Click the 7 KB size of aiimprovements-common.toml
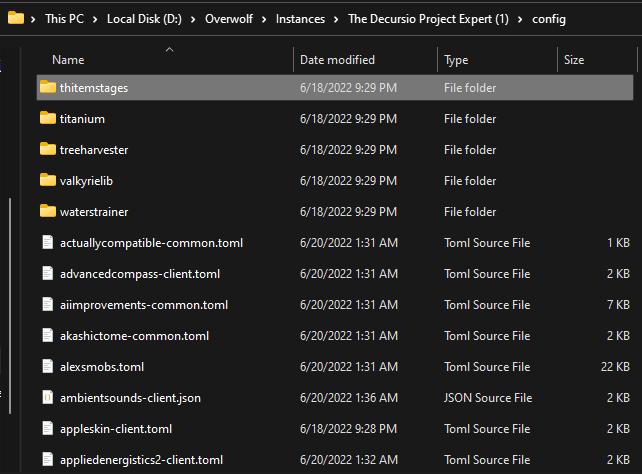642x474 pixels. point(618,305)
